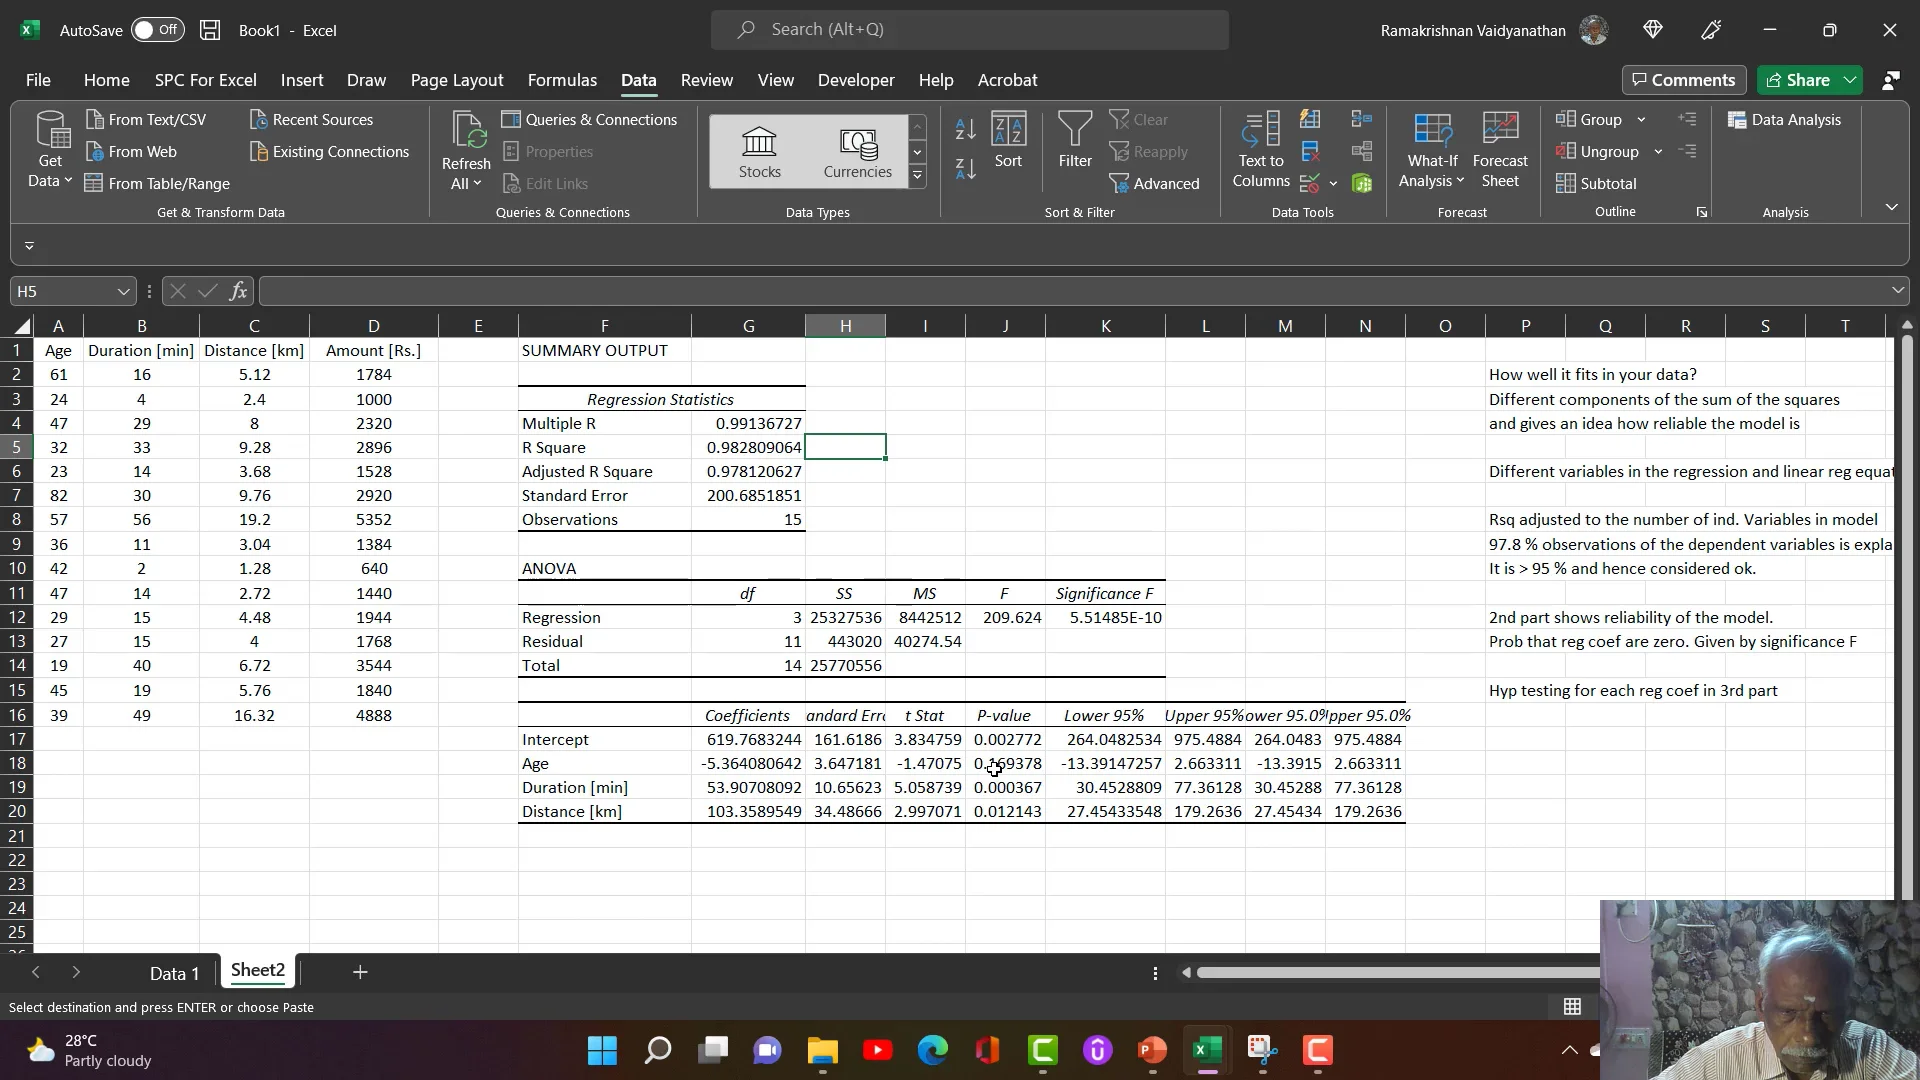The height and width of the screenshot is (1080, 1920).
Task: Open the Comments pane
Action: point(1684,79)
